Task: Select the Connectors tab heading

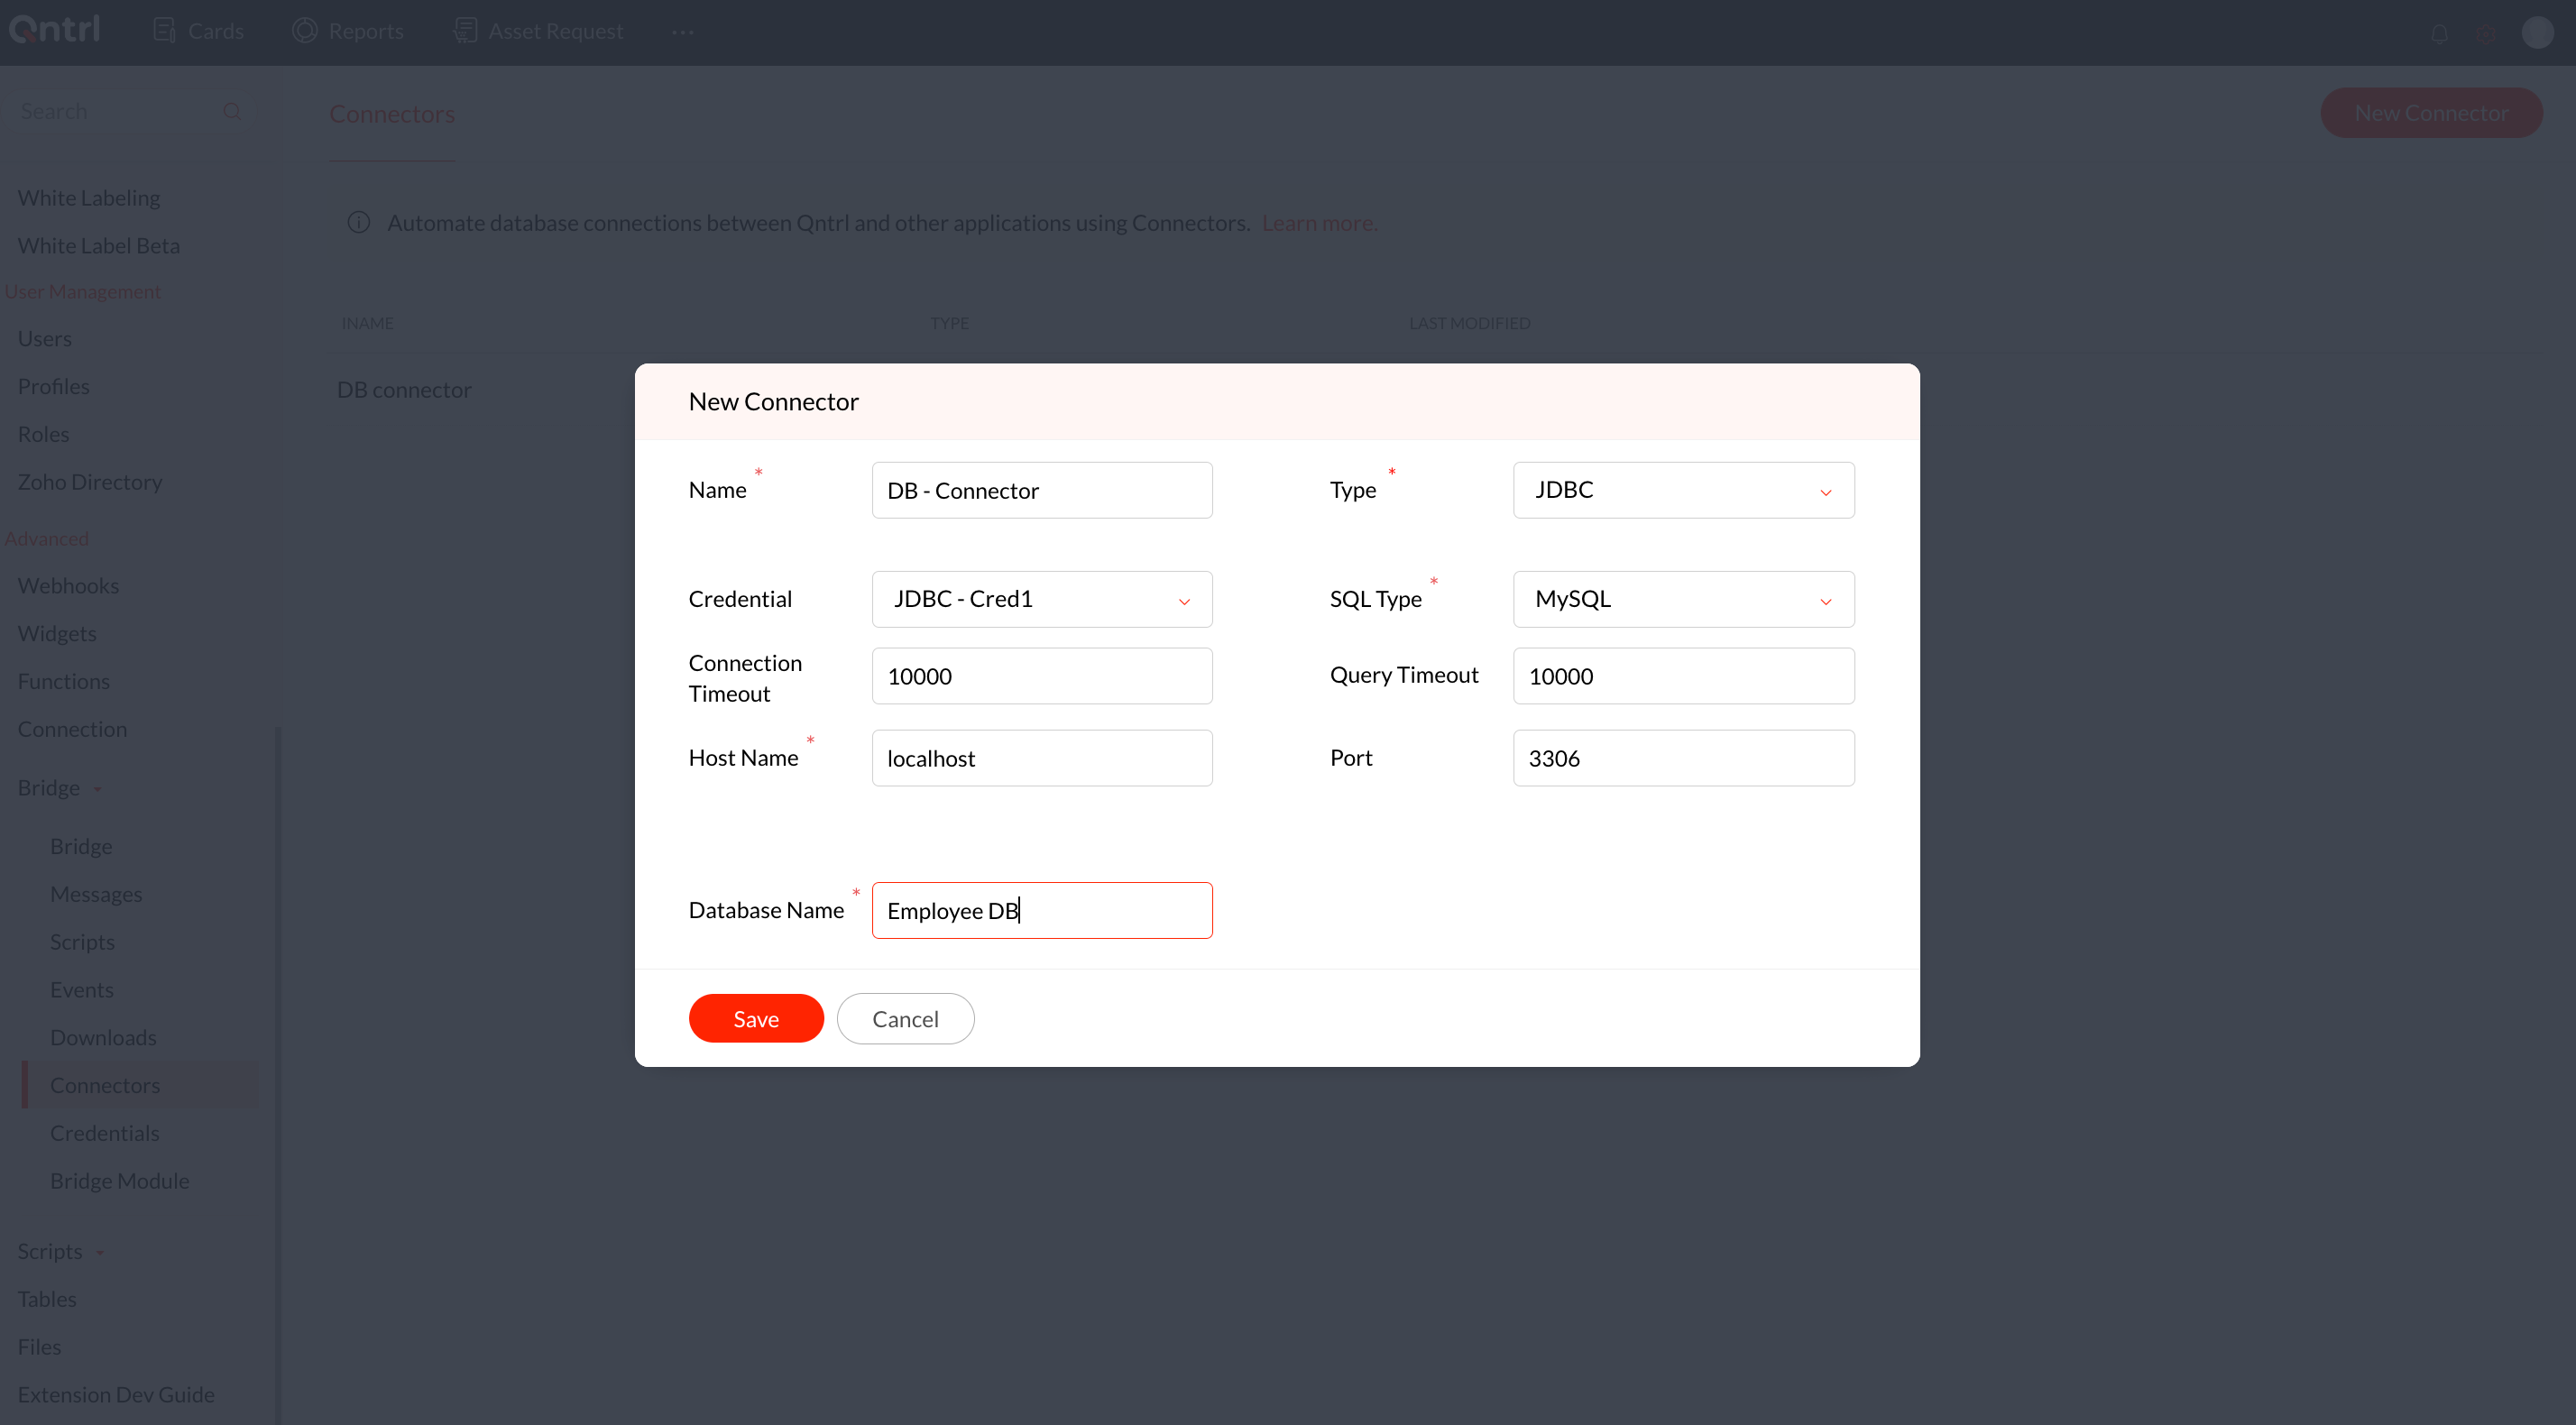Action: coord(392,114)
